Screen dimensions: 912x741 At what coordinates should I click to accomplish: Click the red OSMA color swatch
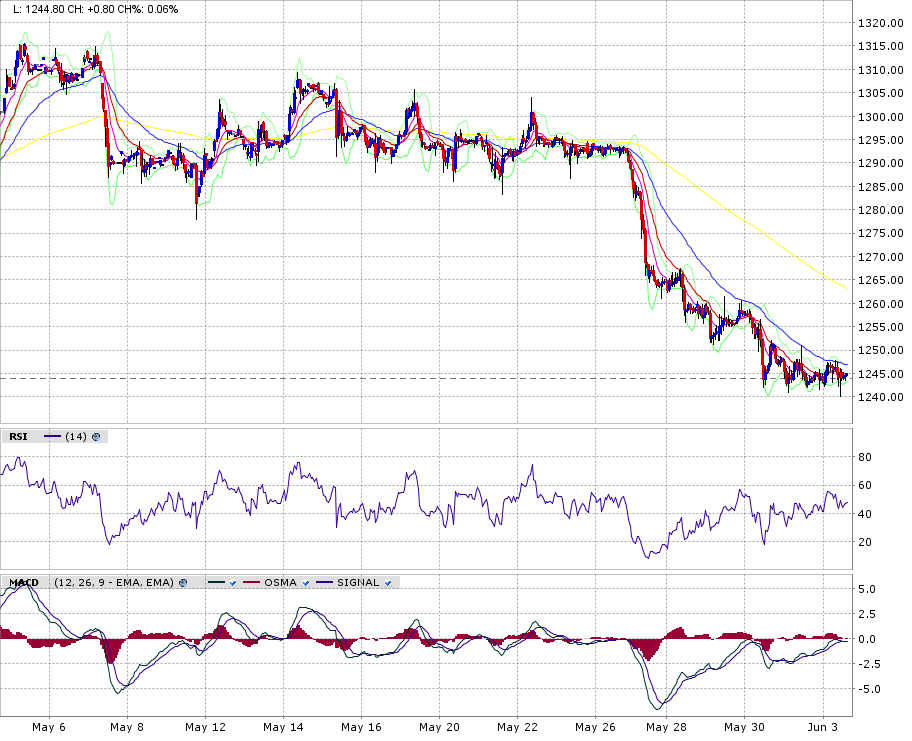point(251,582)
